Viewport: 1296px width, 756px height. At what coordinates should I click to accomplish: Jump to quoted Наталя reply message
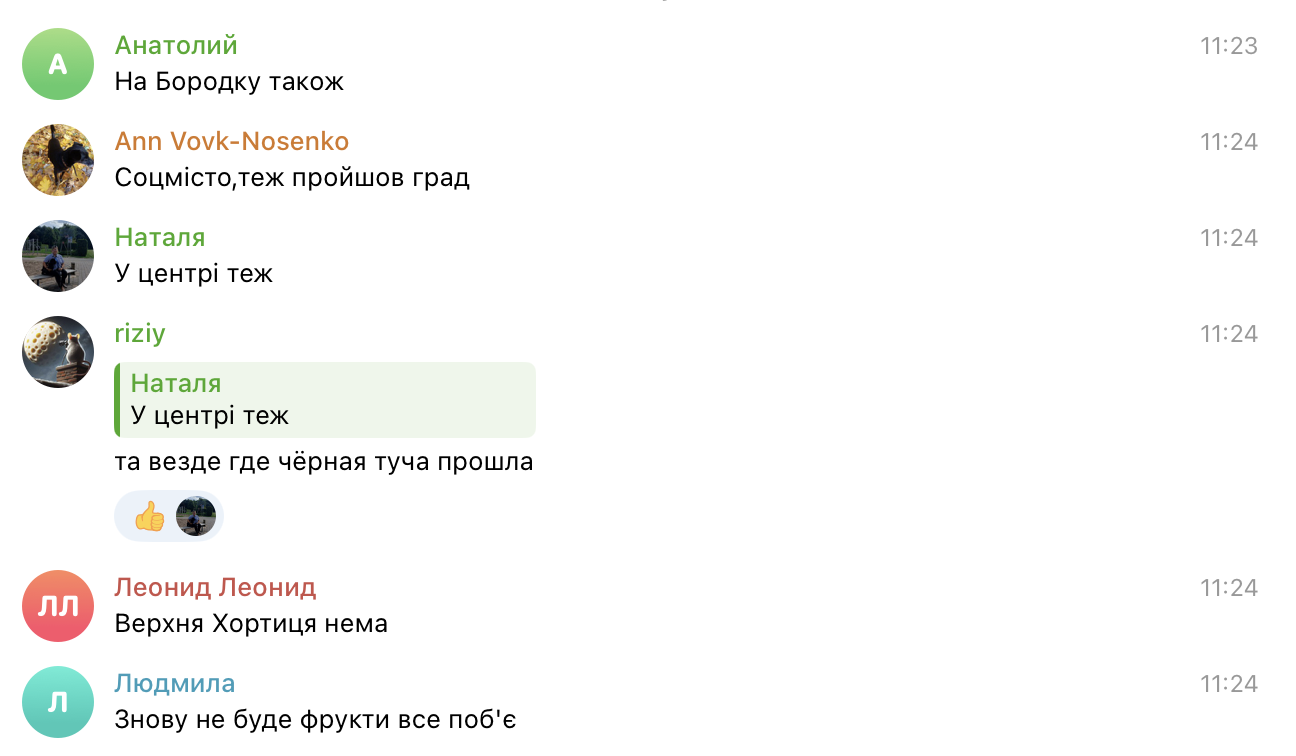pyautogui.click(x=326, y=400)
